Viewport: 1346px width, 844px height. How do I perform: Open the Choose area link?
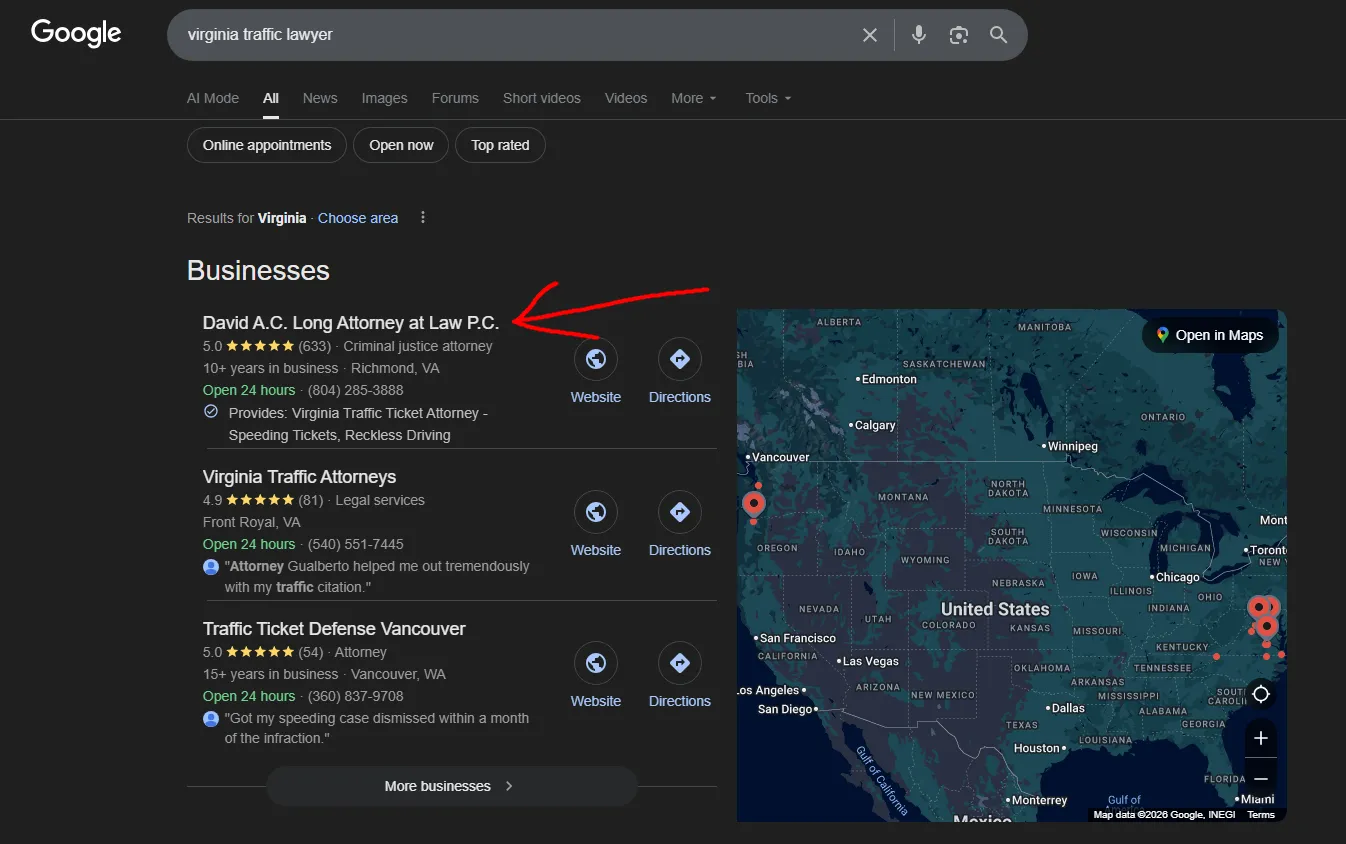(358, 217)
